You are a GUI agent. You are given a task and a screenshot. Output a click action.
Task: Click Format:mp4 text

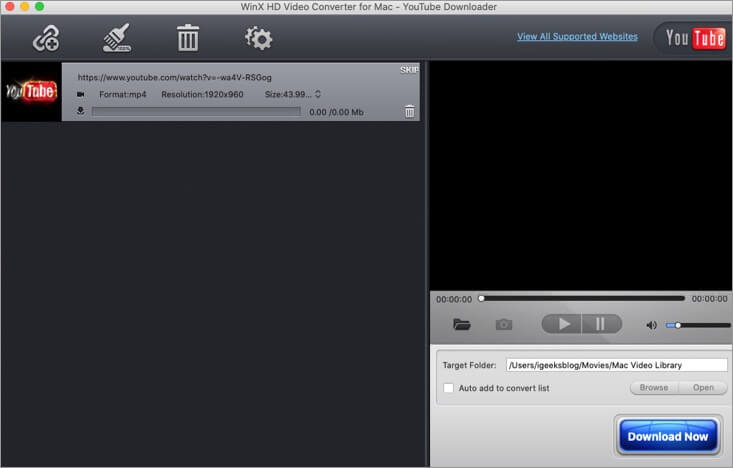point(122,94)
